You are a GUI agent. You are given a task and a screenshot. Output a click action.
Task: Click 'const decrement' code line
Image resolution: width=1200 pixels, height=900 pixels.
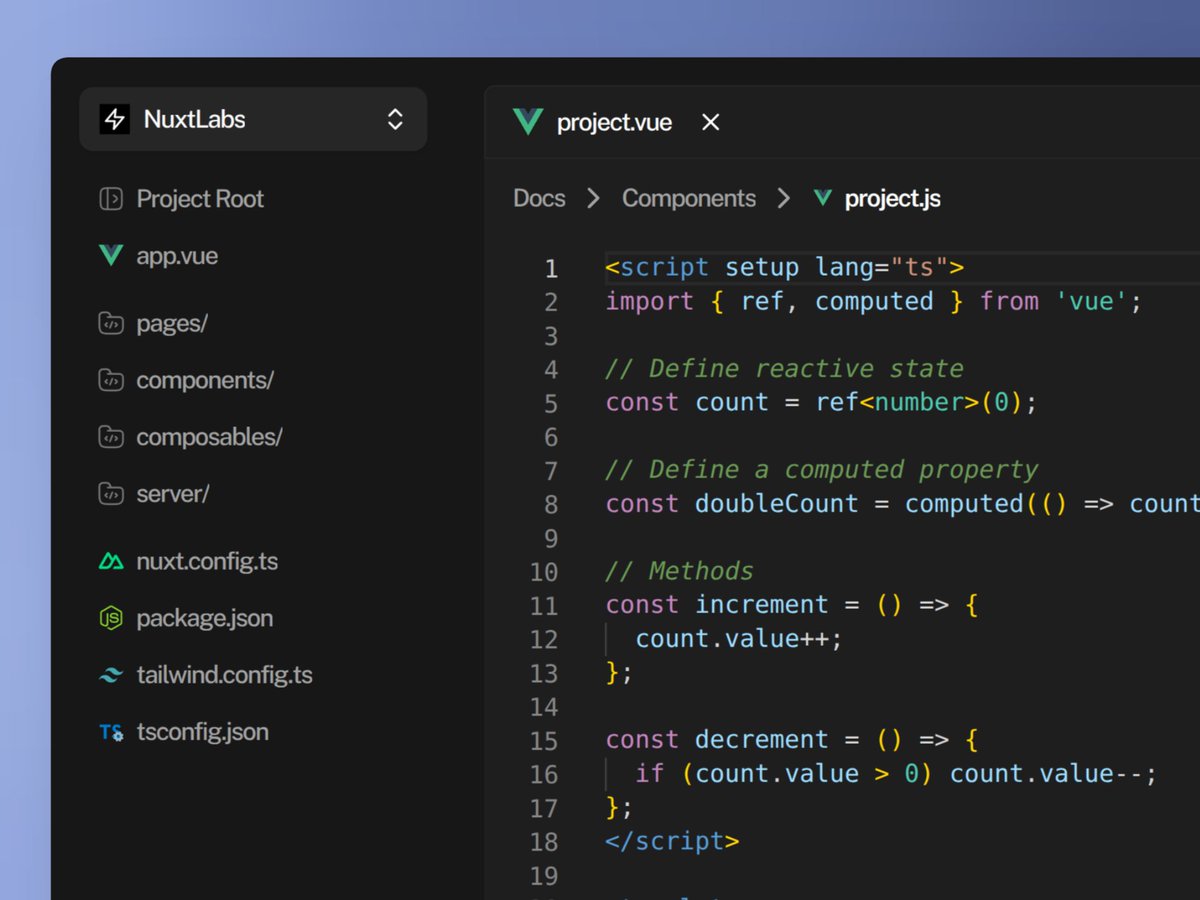[791, 739]
